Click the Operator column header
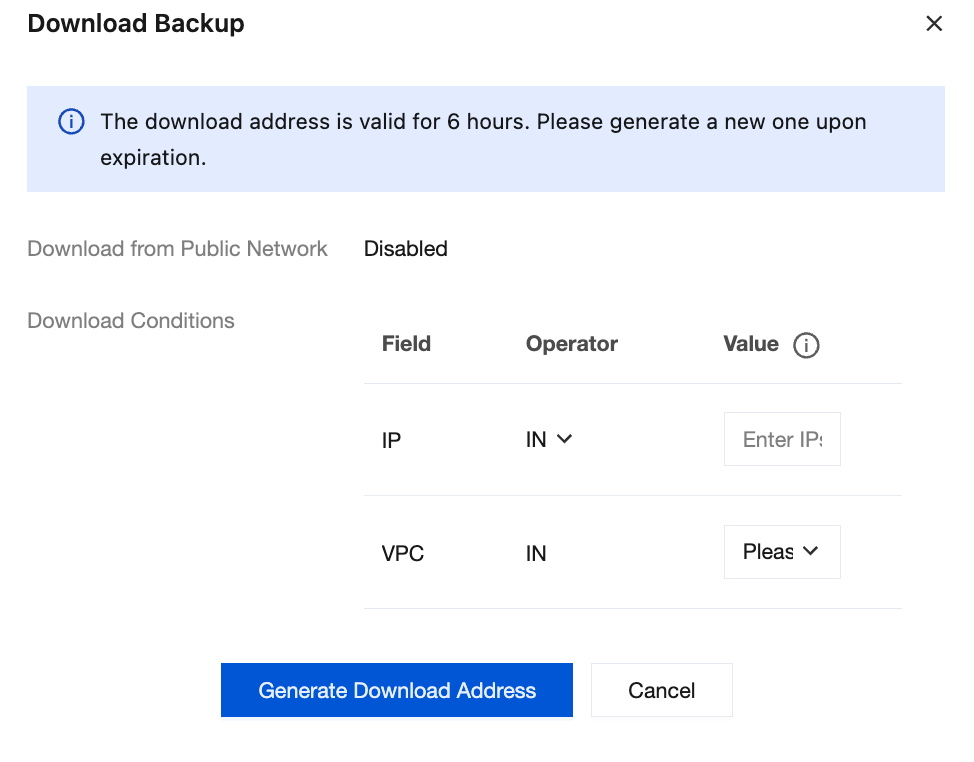 (x=572, y=344)
